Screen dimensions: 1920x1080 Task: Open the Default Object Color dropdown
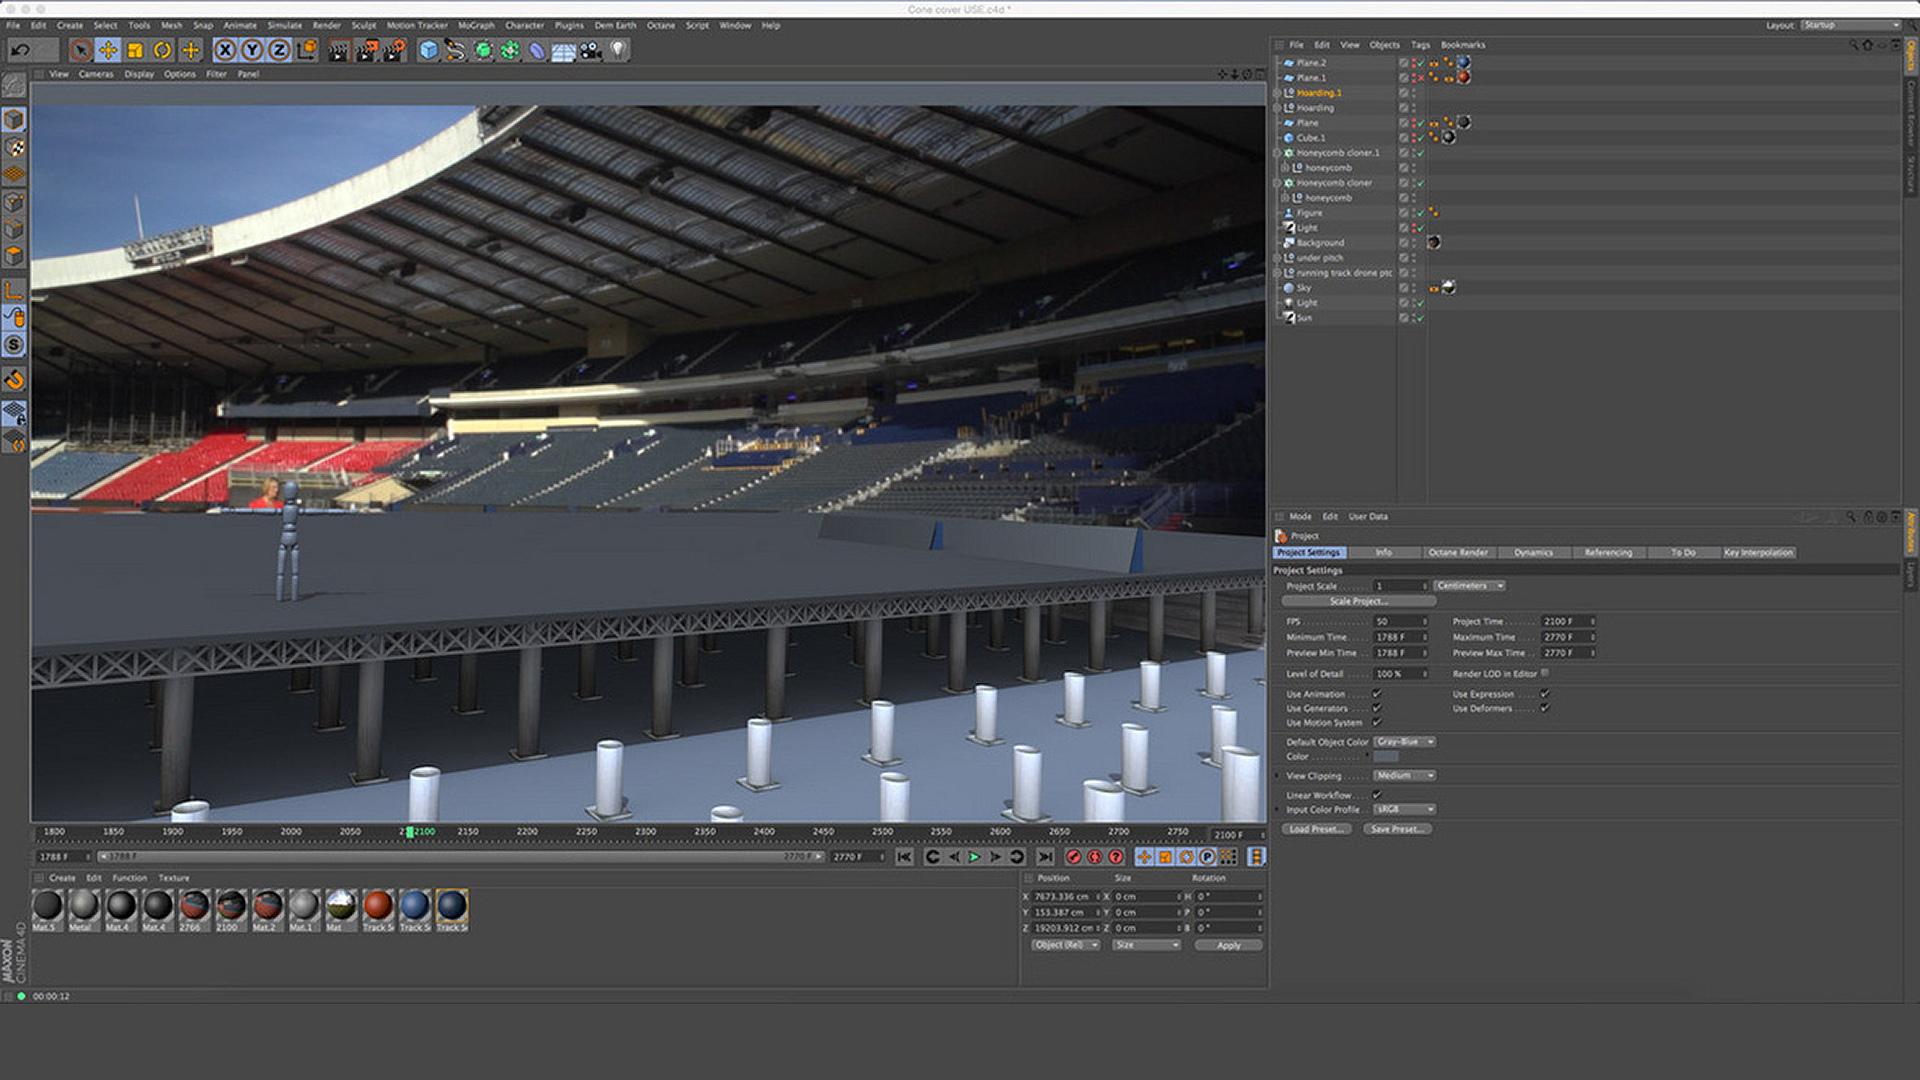pos(1404,742)
